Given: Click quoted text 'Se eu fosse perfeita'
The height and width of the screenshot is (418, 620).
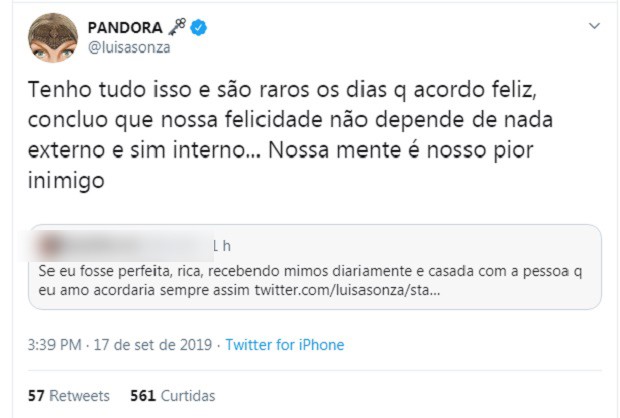Looking at the screenshot, I should 112,272.
